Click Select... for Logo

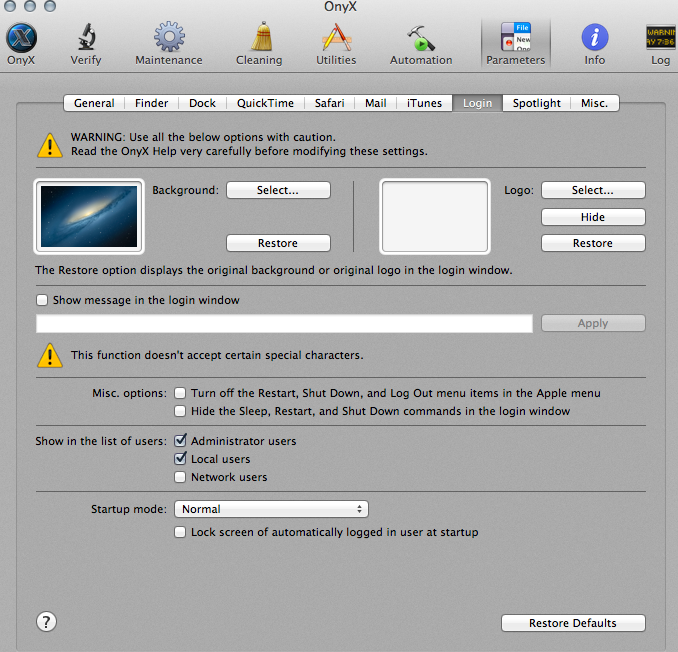coord(593,190)
